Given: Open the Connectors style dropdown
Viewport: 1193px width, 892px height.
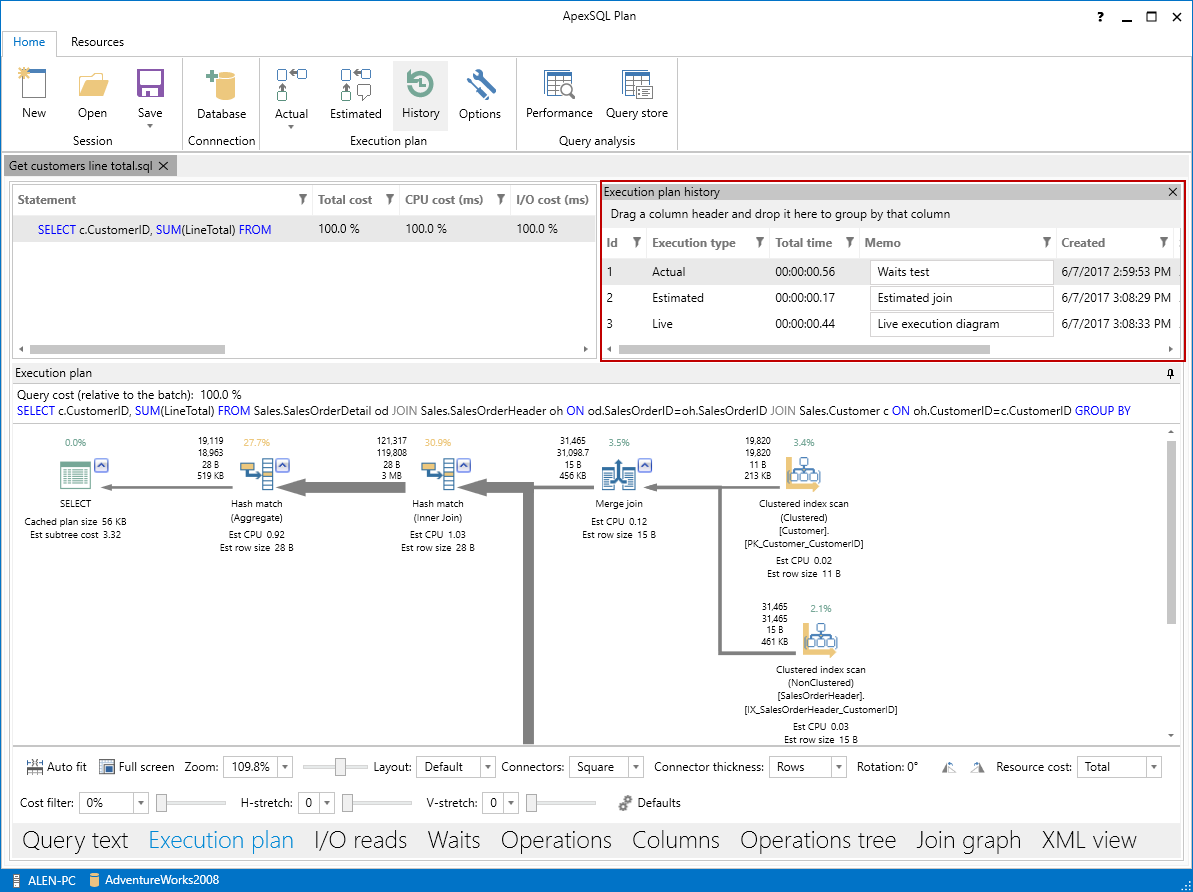Looking at the screenshot, I should [x=637, y=767].
